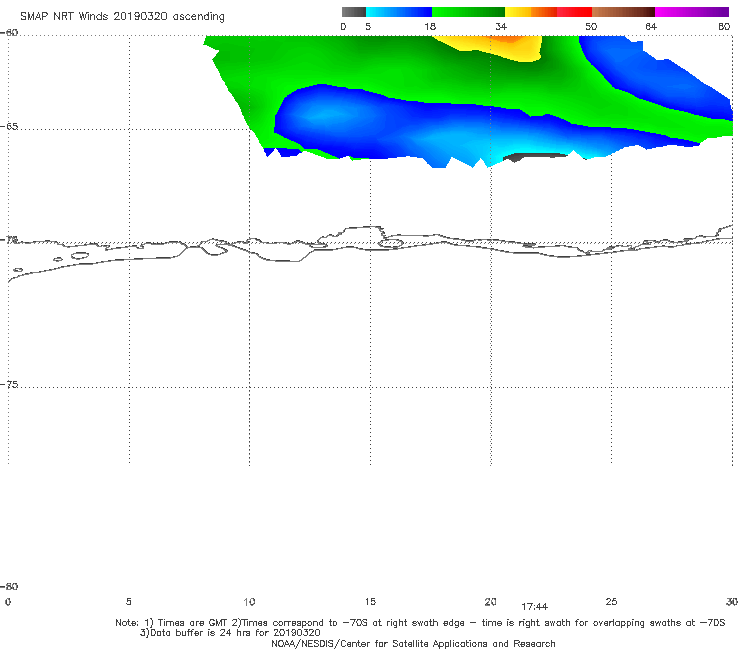Click the "SMAP NRT Winds 20190320 ascending" title
Image resolution: width=740 pixels, height=650 pixels.
122,17
